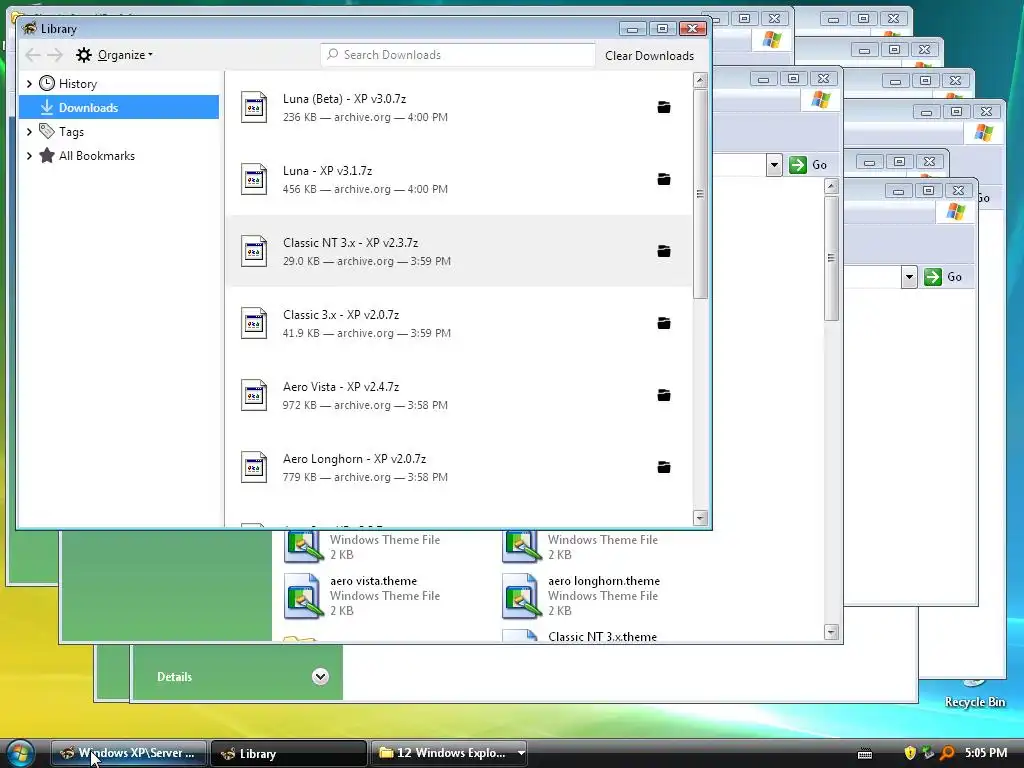Select Aero Vista - XP v2.4.7z download entry
The image size is (1024, 768).
459,395
